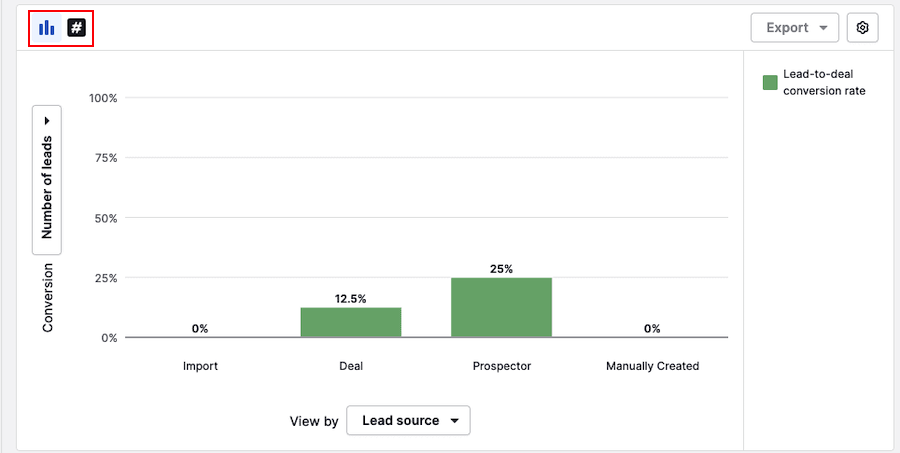Click the 25% data label above Prospector
Image resolution: width=900 pixels, height=453 pixels.
(x=501, y=268)
